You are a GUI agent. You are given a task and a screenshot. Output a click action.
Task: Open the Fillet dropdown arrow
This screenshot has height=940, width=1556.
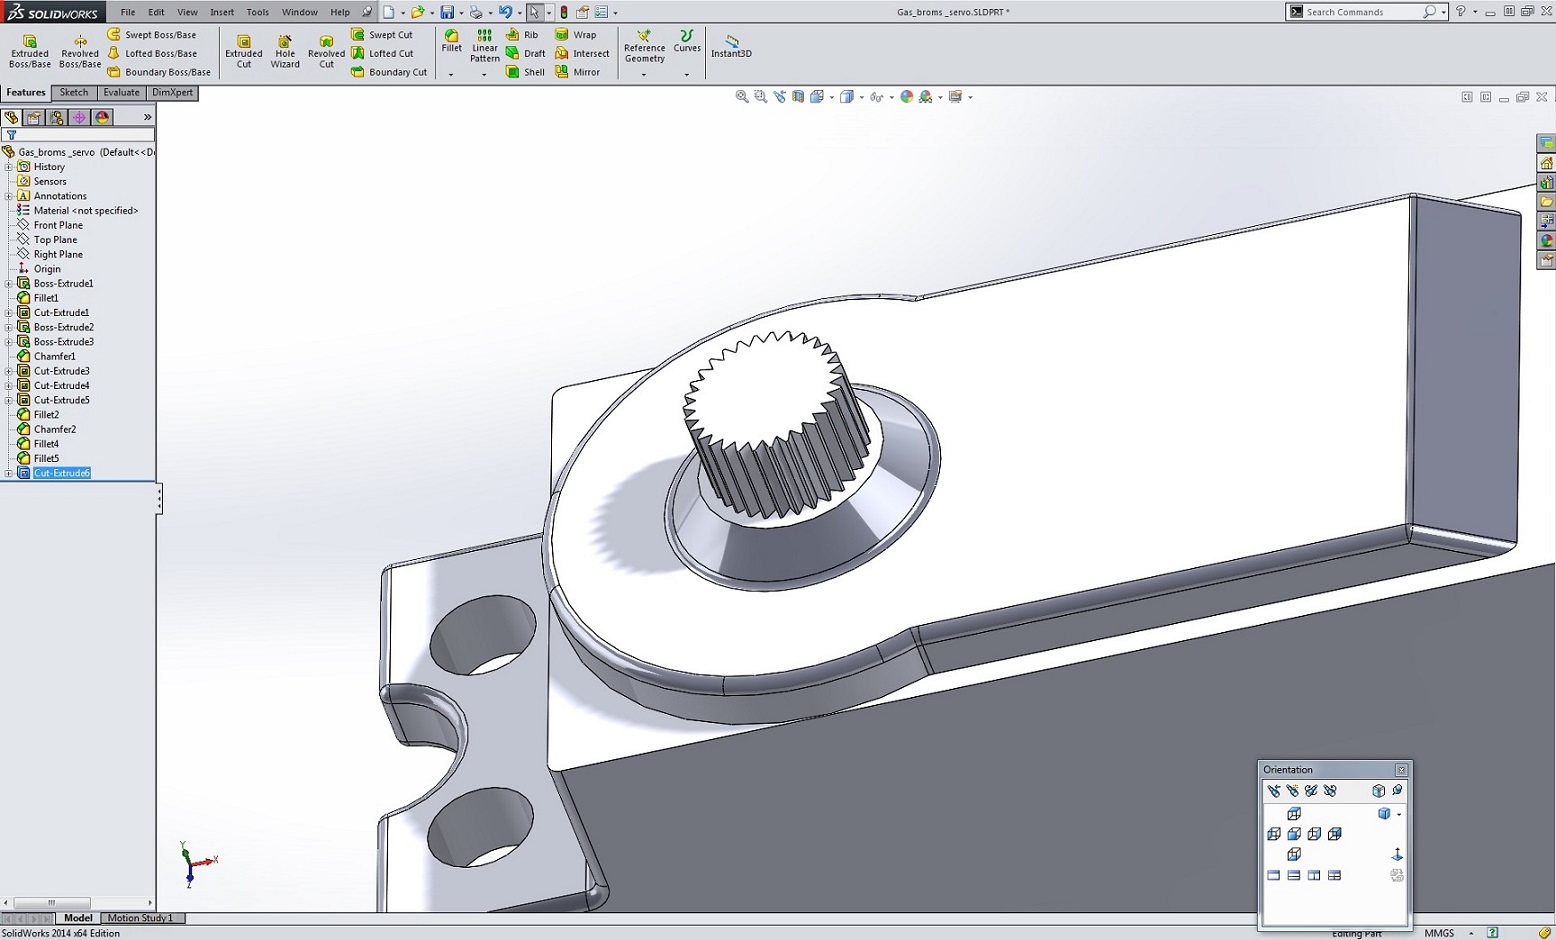click(451, 74)
